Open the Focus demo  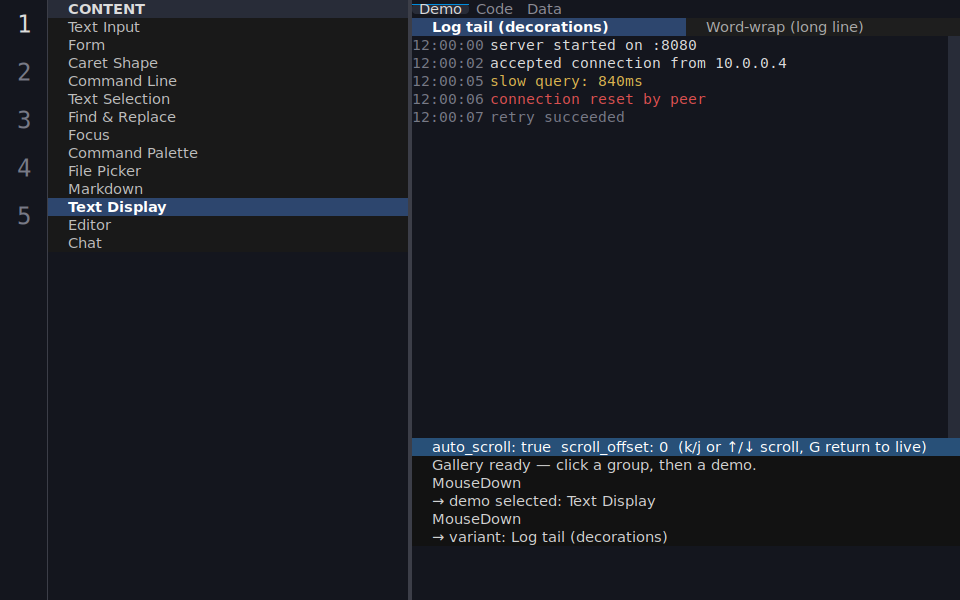tap(228, 135)
